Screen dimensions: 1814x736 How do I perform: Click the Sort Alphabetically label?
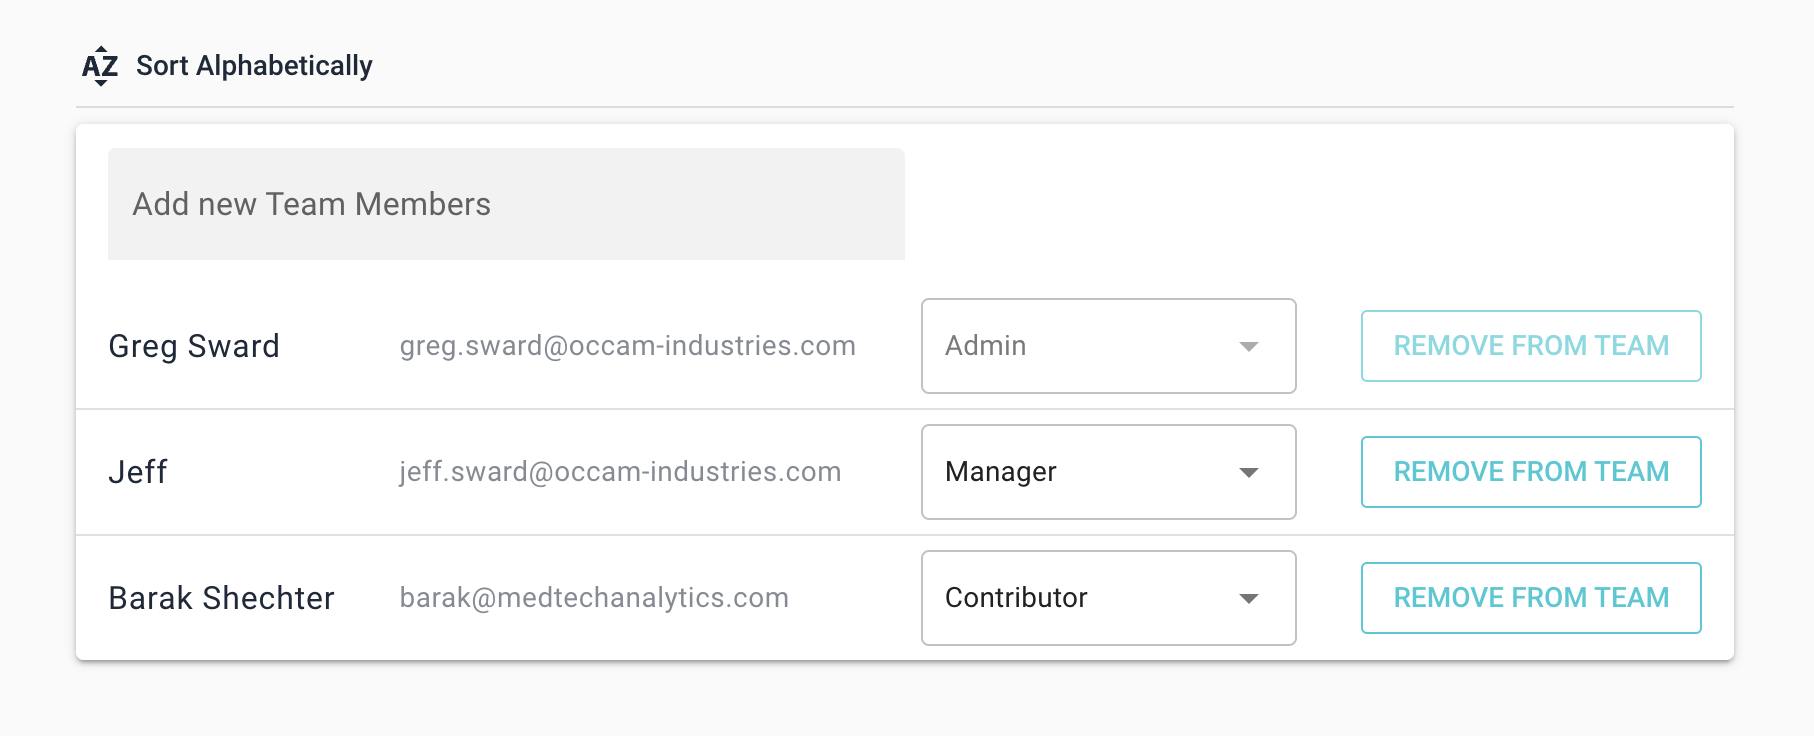click(254, 66)
